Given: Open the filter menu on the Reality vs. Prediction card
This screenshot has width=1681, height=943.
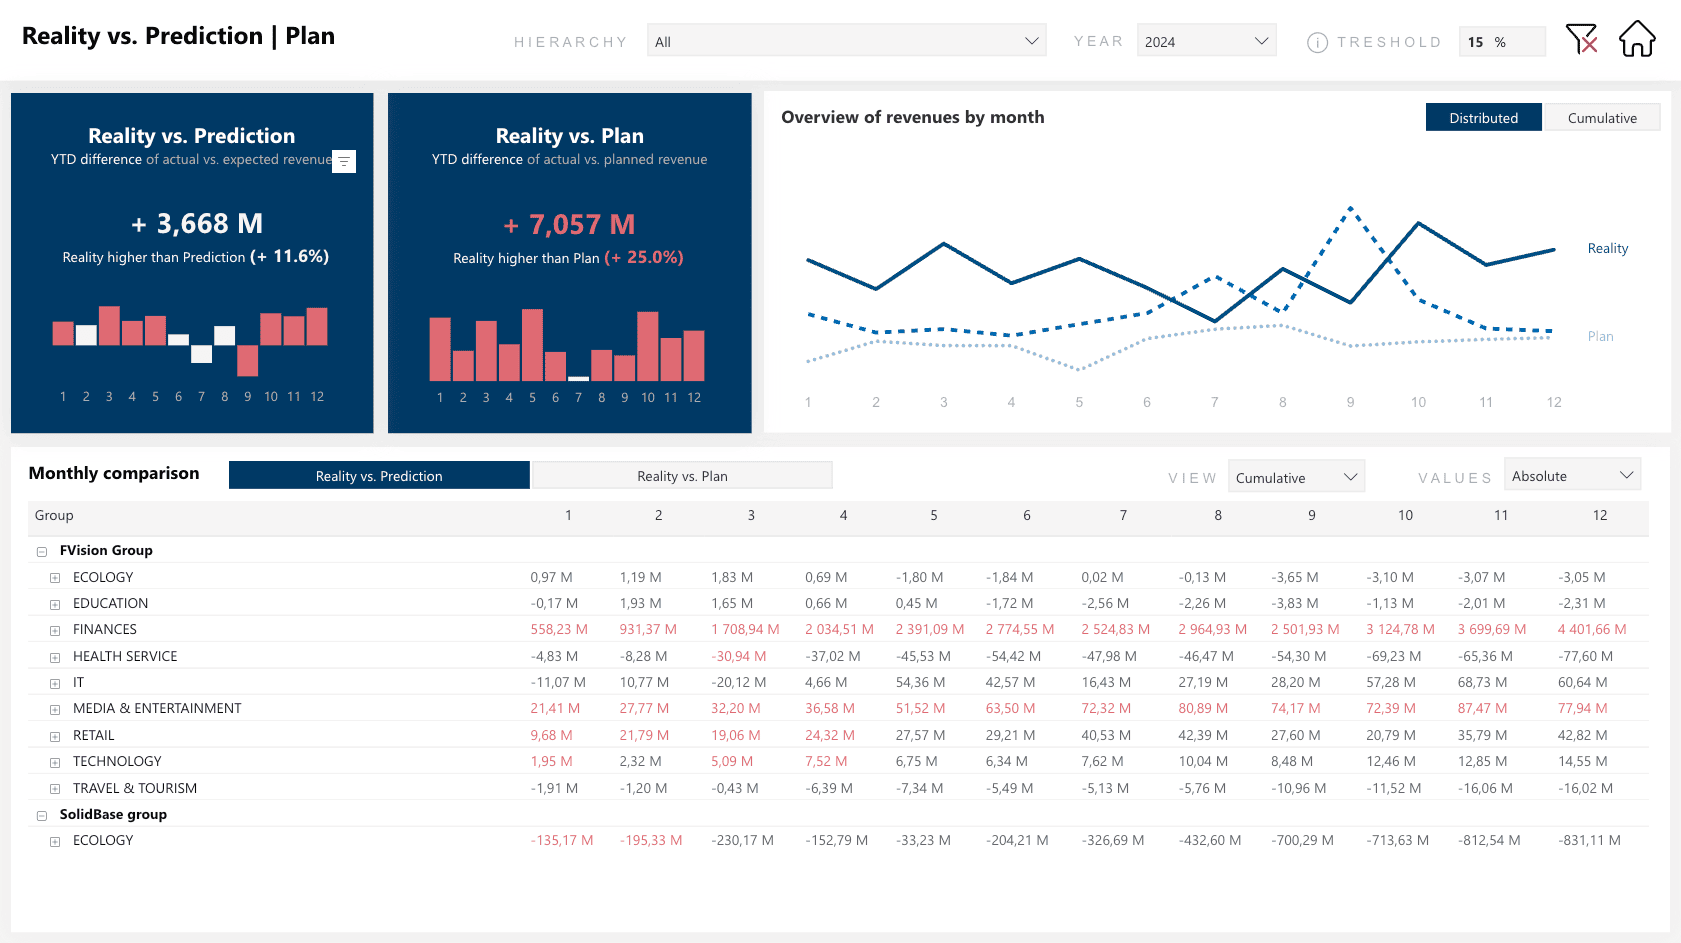Looking at the screenshot, I should tap(344, 161).
